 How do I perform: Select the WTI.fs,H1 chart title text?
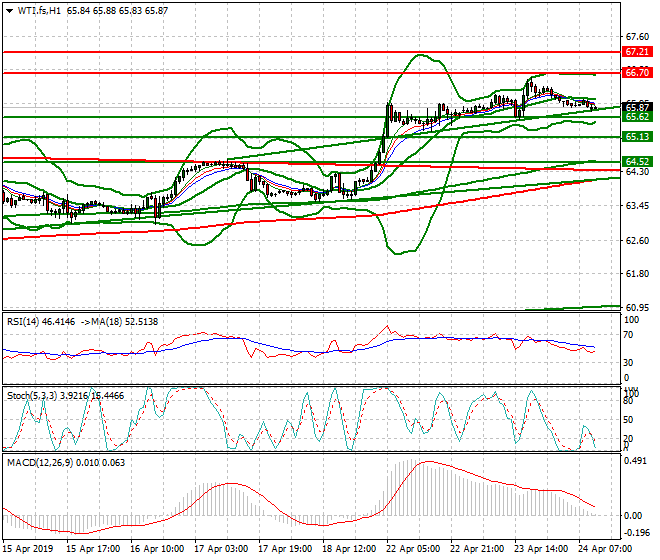pos(38,11)
